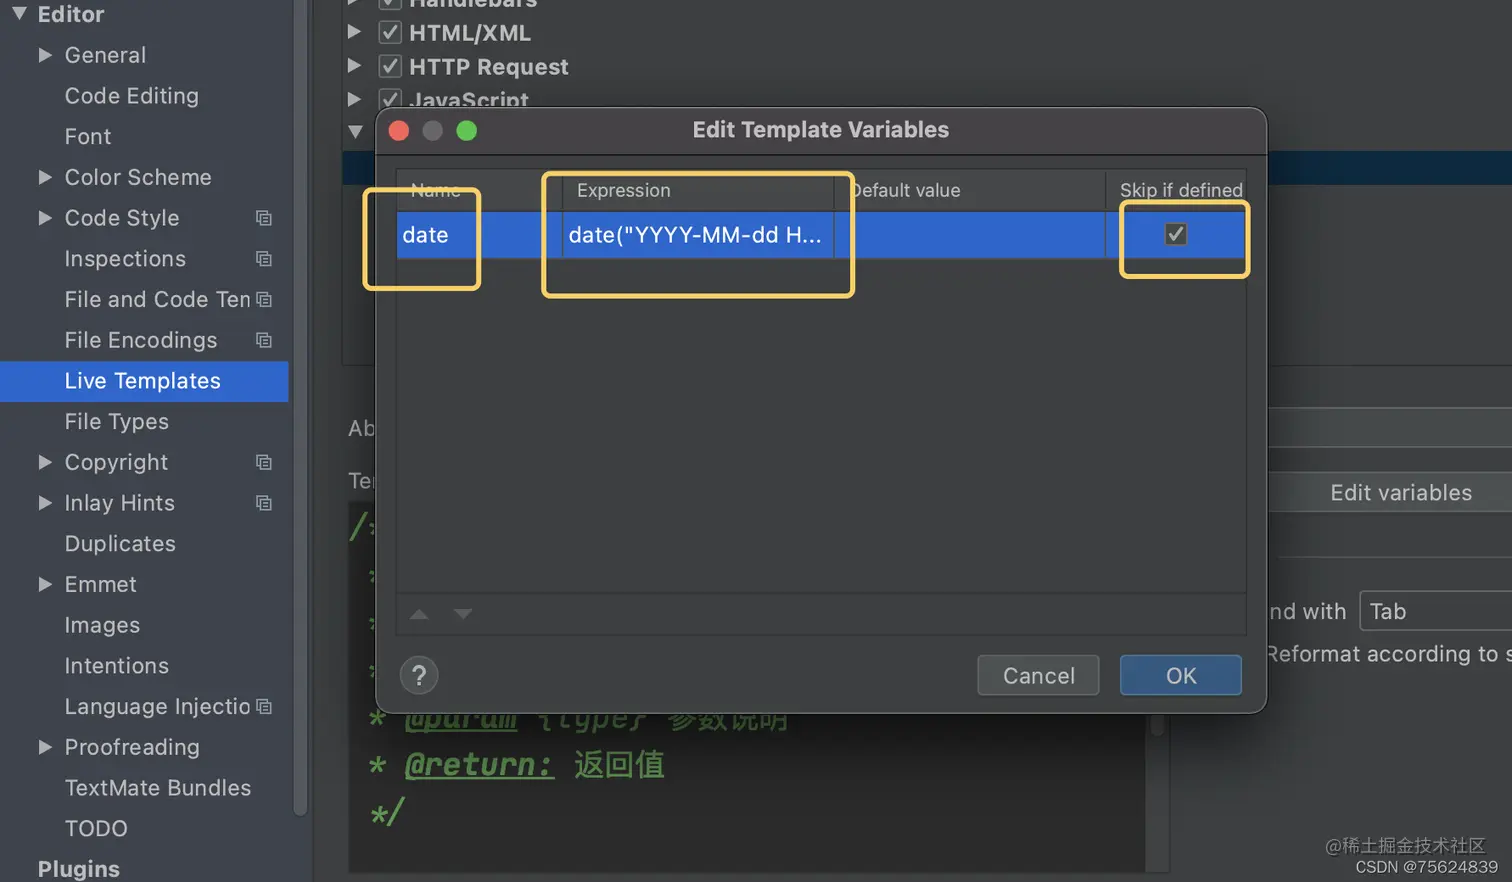Open Font settings

[88, 137]
